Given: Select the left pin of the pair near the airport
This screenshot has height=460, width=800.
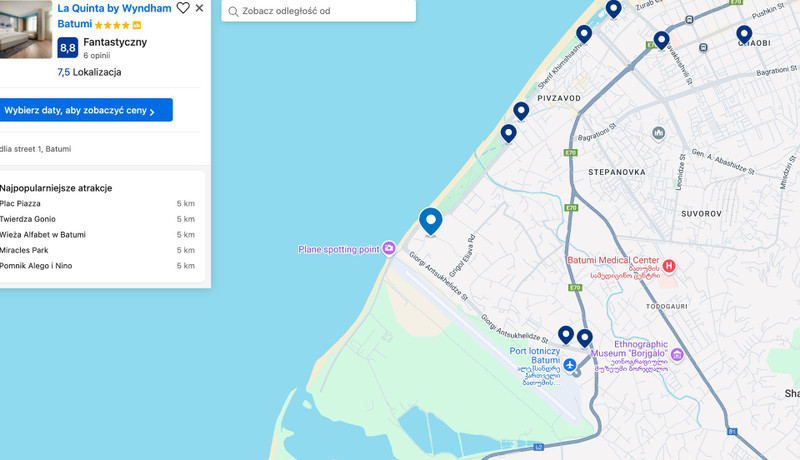Looking at the screenshot, I should [566, 335].
